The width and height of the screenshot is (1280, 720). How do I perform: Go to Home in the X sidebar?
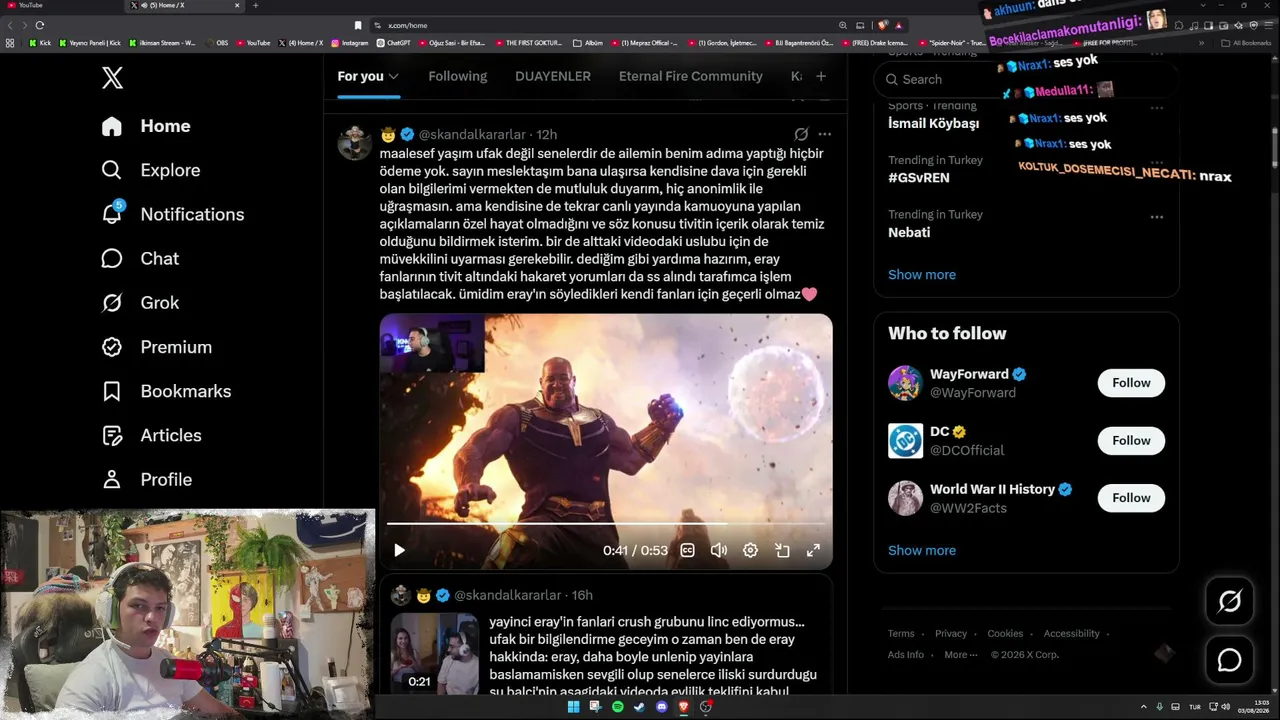[x=146, y=126]
